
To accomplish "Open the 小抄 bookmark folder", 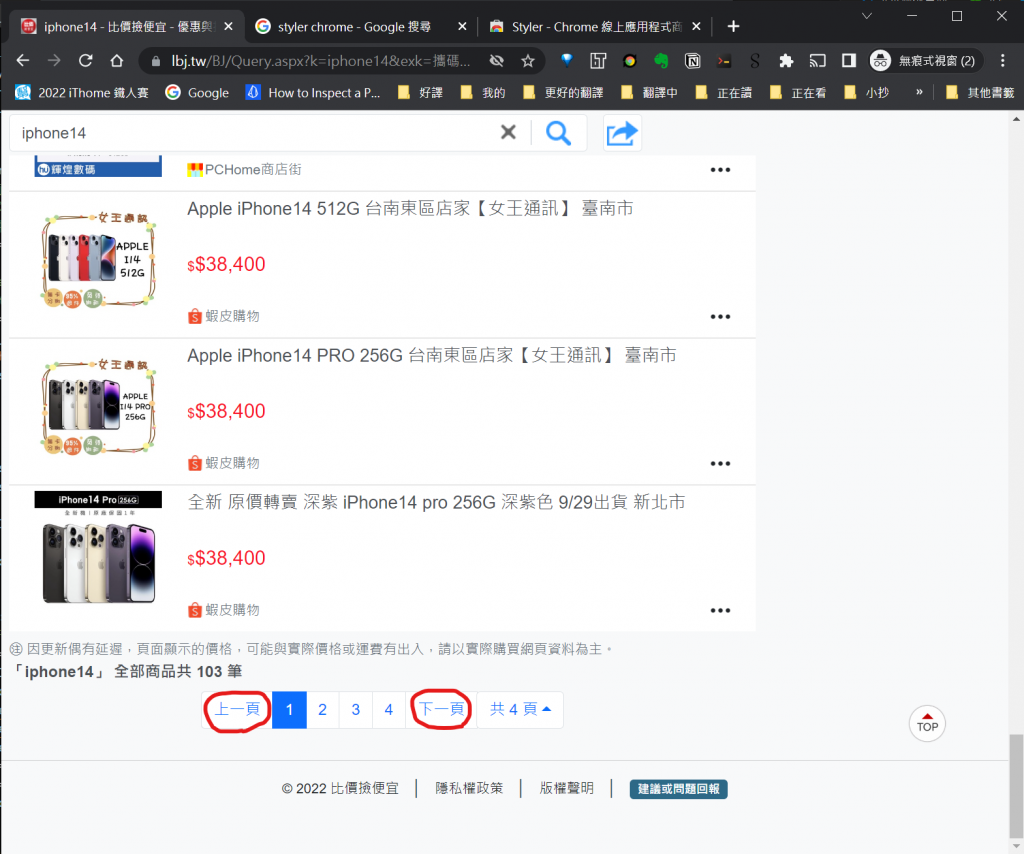I will pos(867,93).
